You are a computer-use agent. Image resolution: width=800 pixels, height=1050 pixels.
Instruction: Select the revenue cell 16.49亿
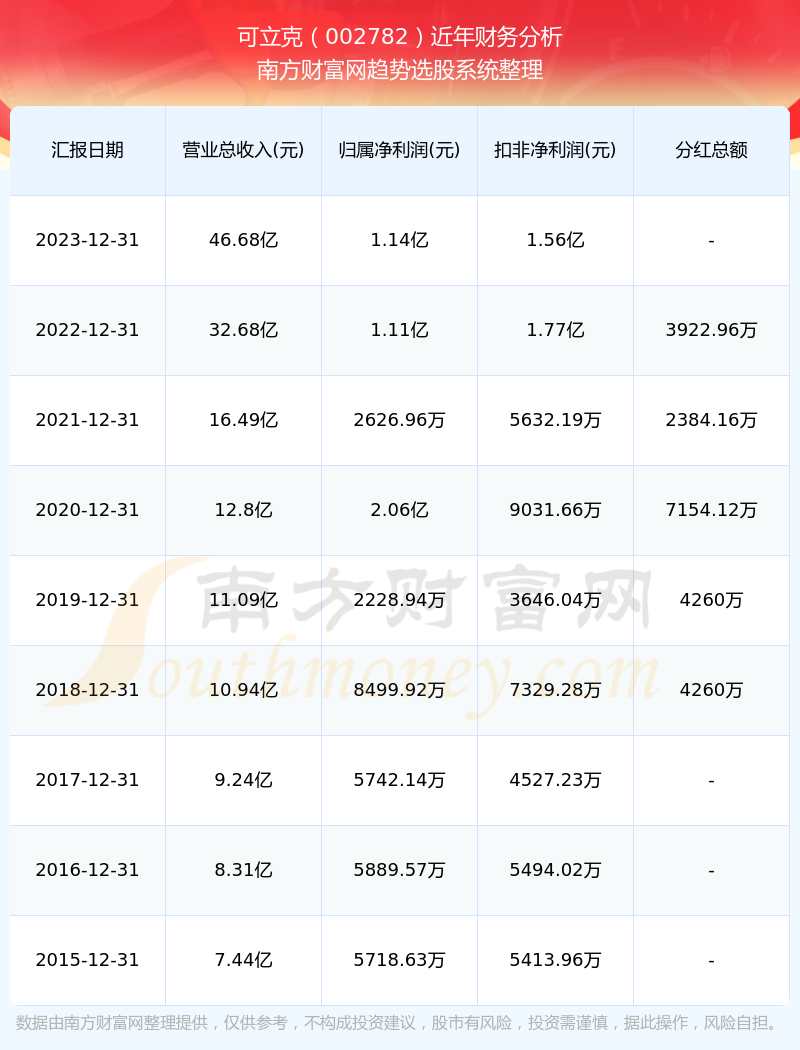coord(244,420)
